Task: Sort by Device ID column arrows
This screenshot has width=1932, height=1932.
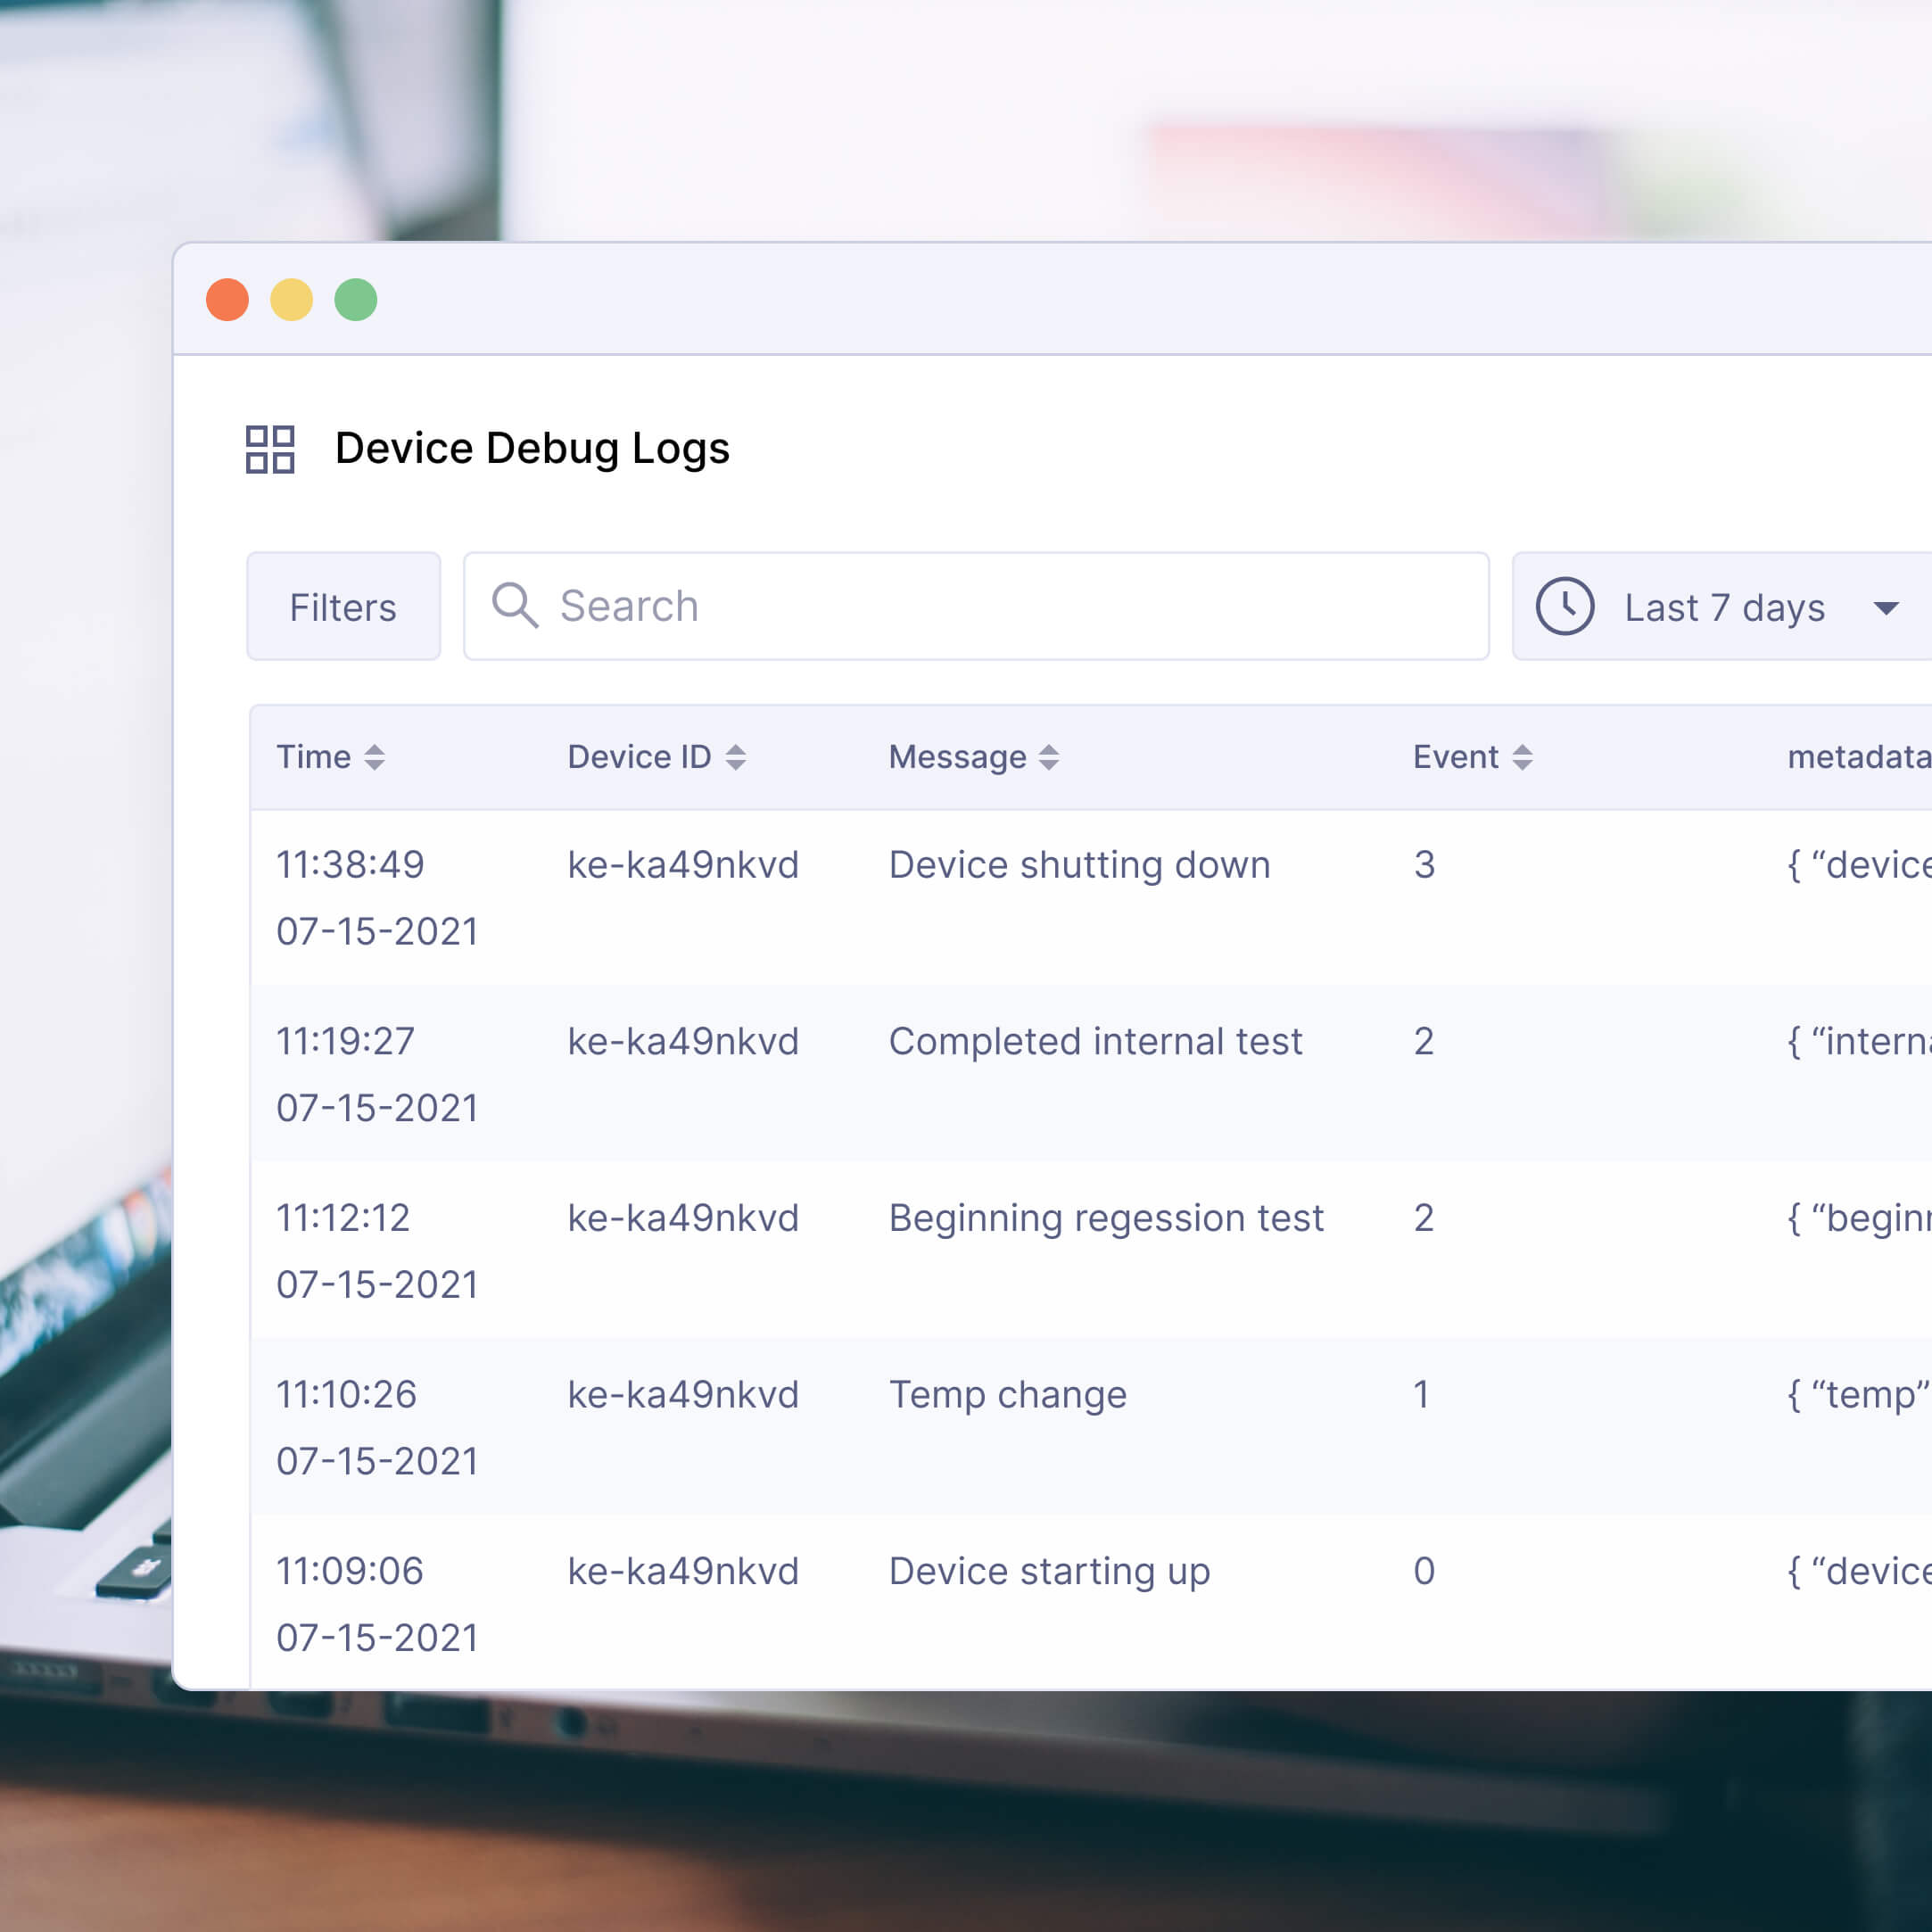Action: click(735, 757)
